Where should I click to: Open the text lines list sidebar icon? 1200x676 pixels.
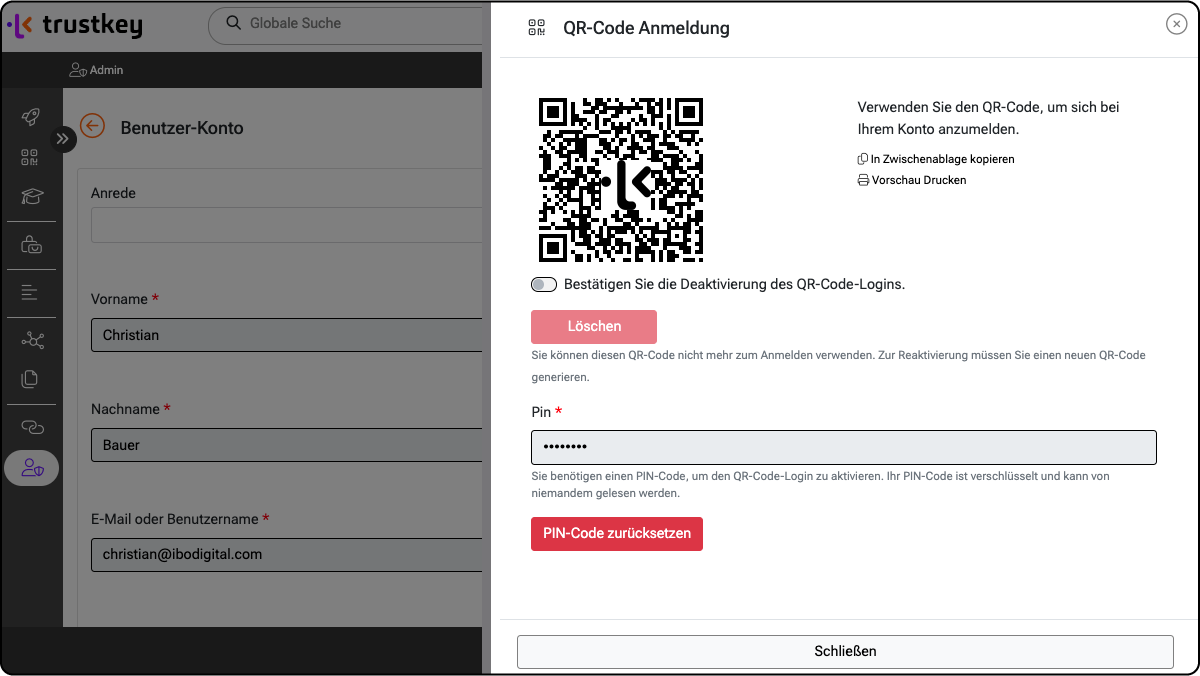click(x=30, y=293)
